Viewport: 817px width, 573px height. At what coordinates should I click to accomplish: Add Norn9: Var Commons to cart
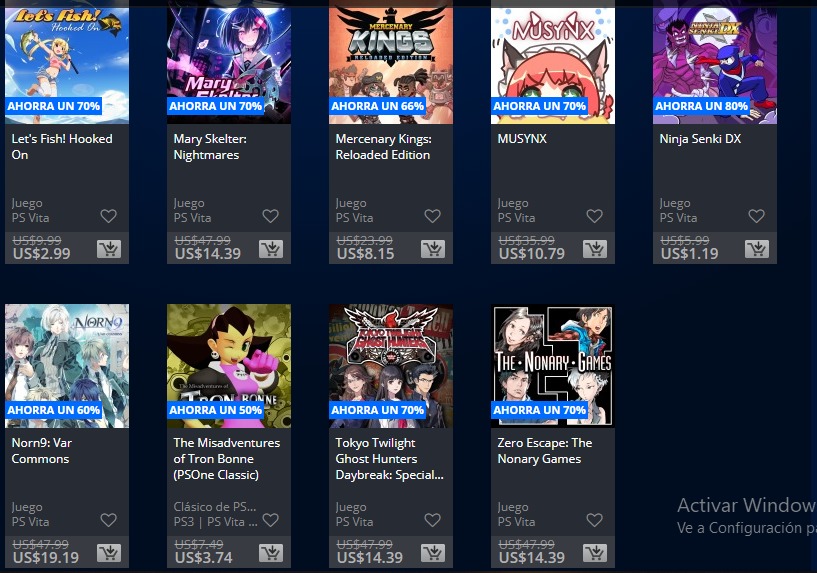(x=109, y=553)
